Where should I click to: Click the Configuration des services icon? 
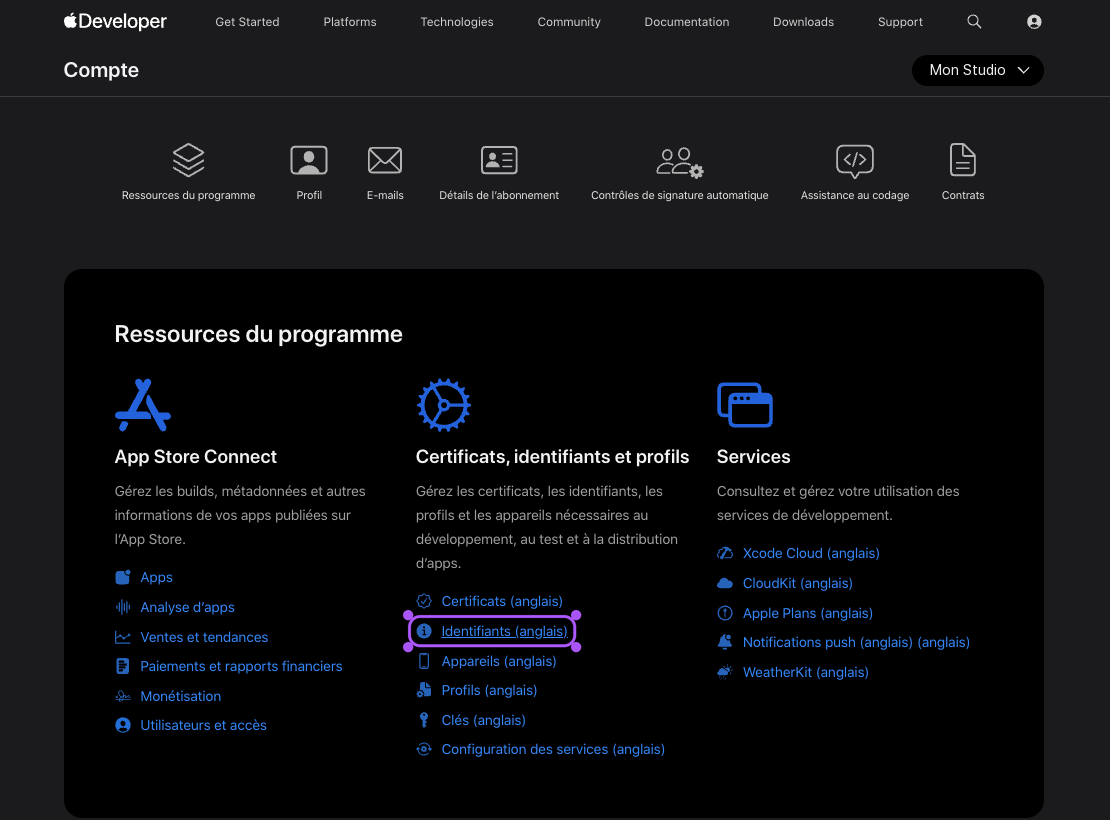point(424,749)
